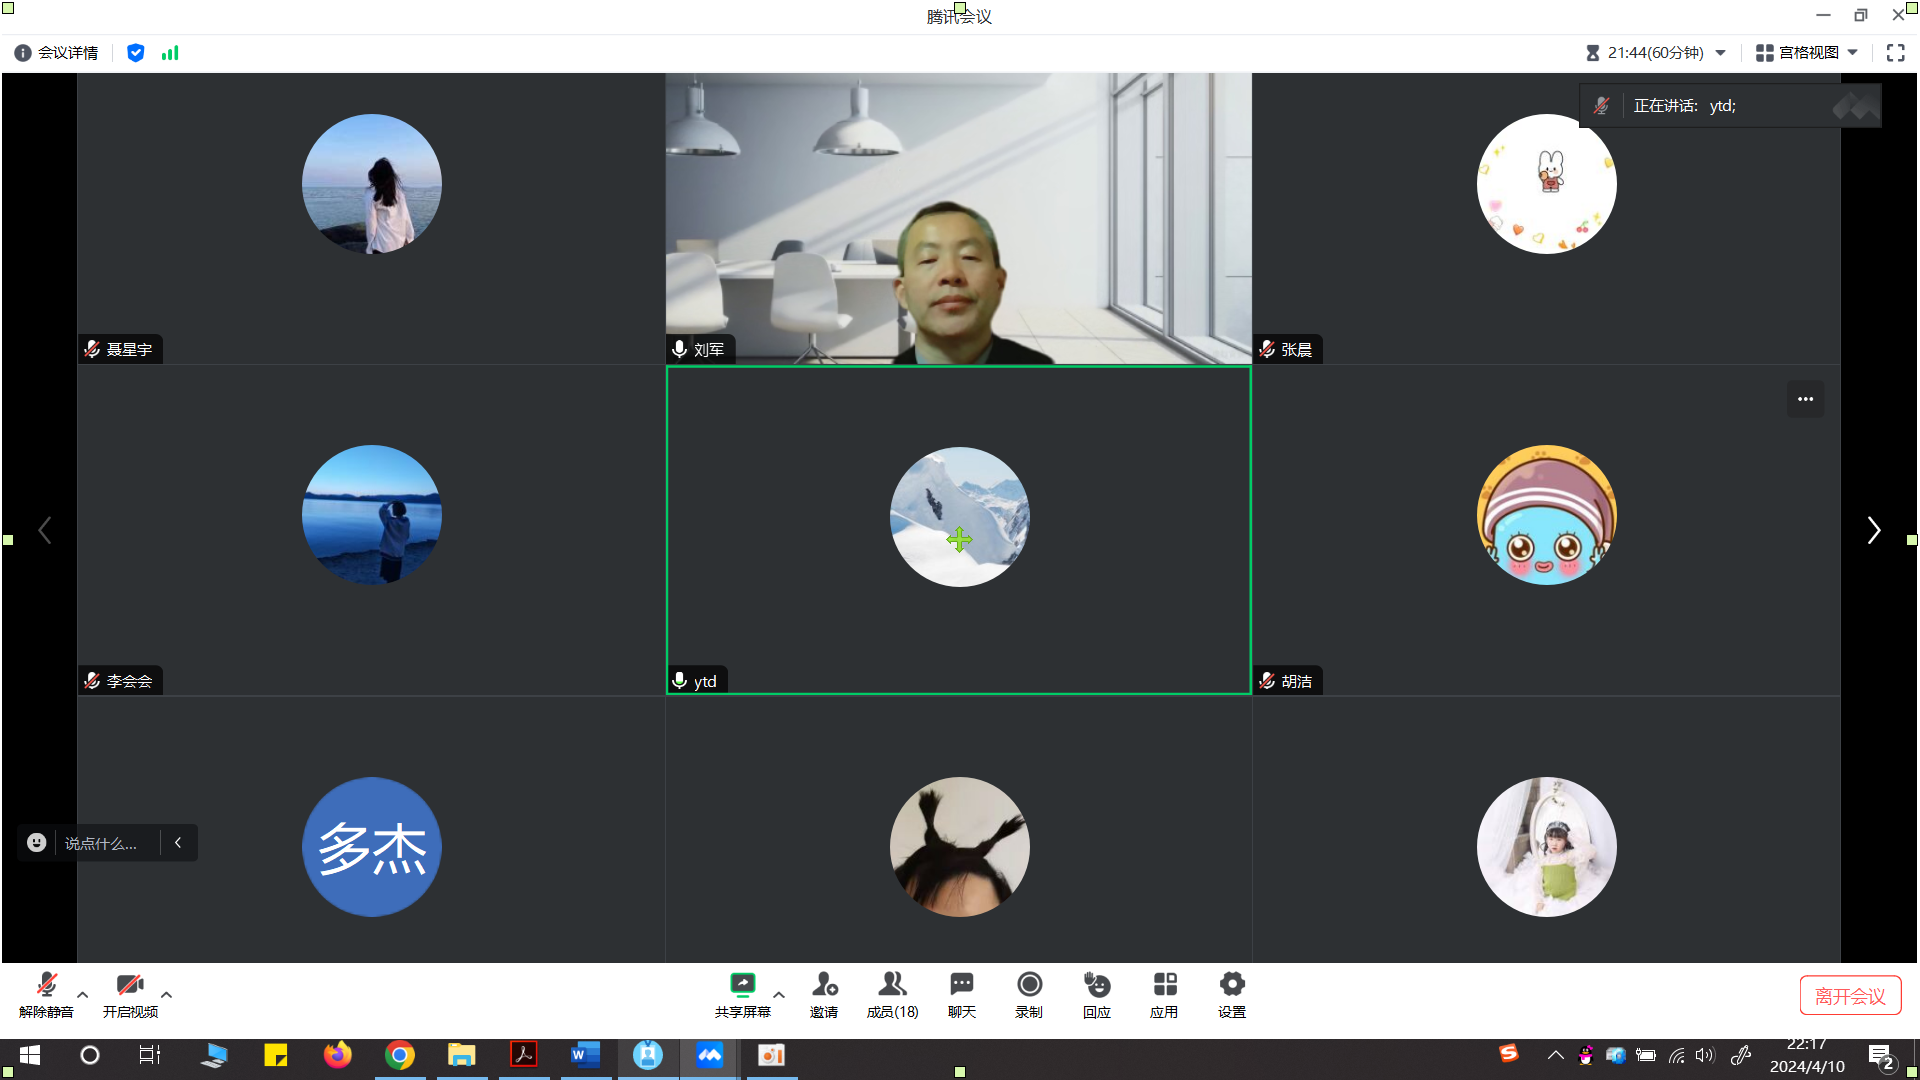
Task: Open the reactions (回应) icon
Action: coord(1097,986)
